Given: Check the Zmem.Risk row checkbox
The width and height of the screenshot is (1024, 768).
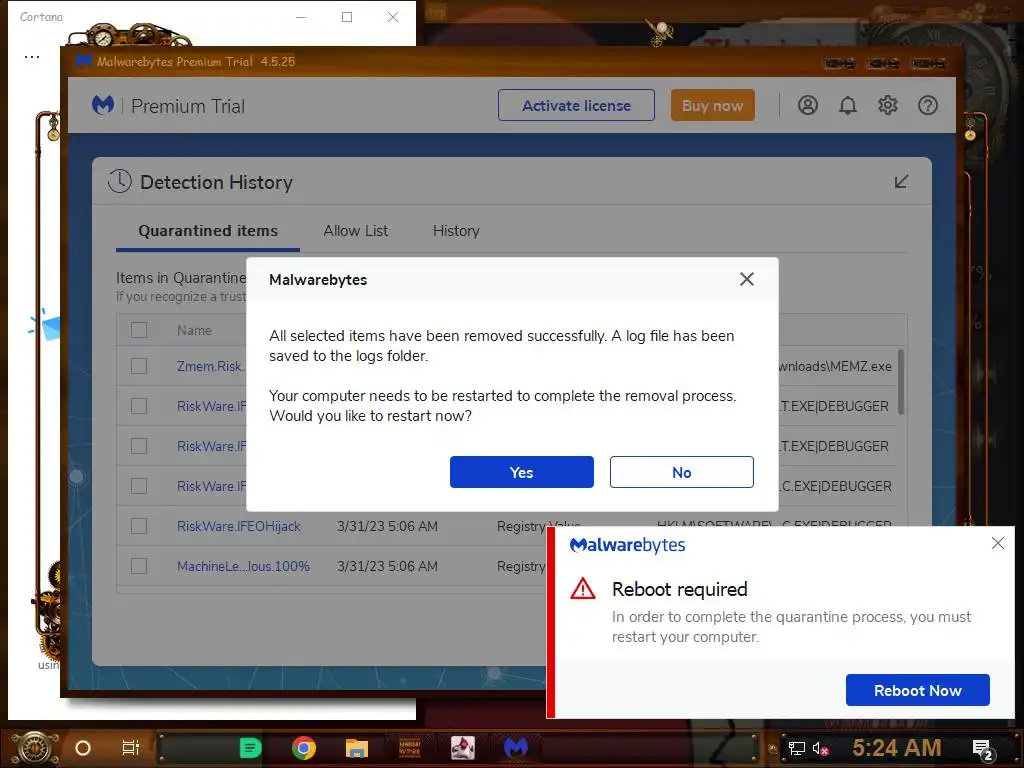Looking at the screenshot, I should coord(139,366).
